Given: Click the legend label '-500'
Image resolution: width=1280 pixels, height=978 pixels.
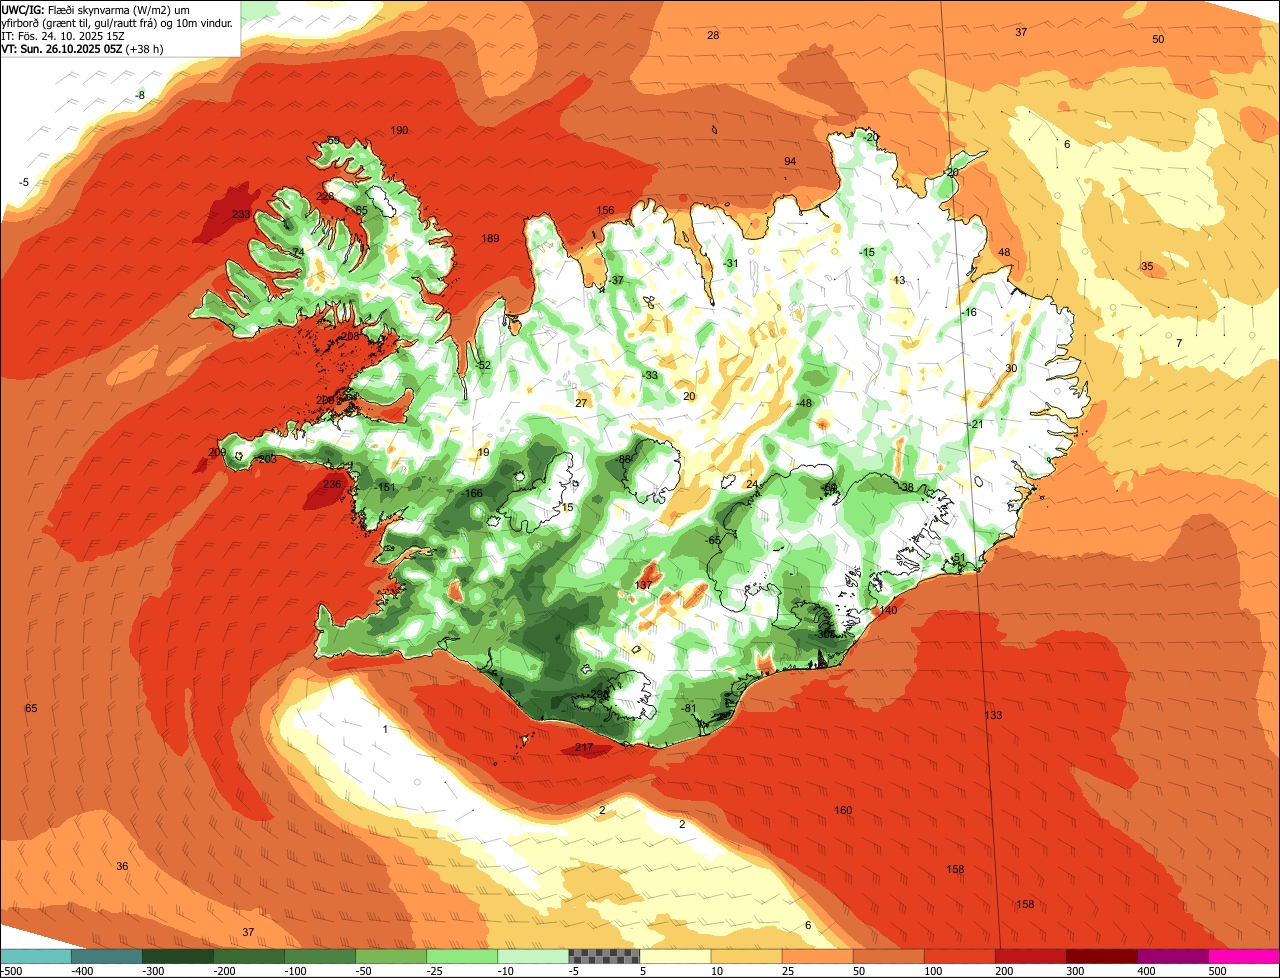Looking at the screenshot, I should (x=11, y=971).
